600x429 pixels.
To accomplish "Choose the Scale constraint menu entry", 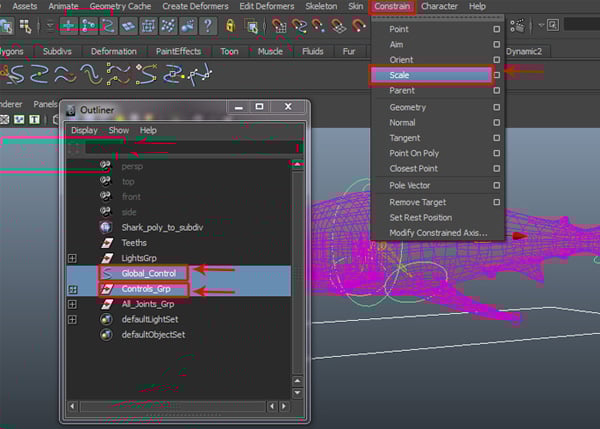I will (431, 75).
